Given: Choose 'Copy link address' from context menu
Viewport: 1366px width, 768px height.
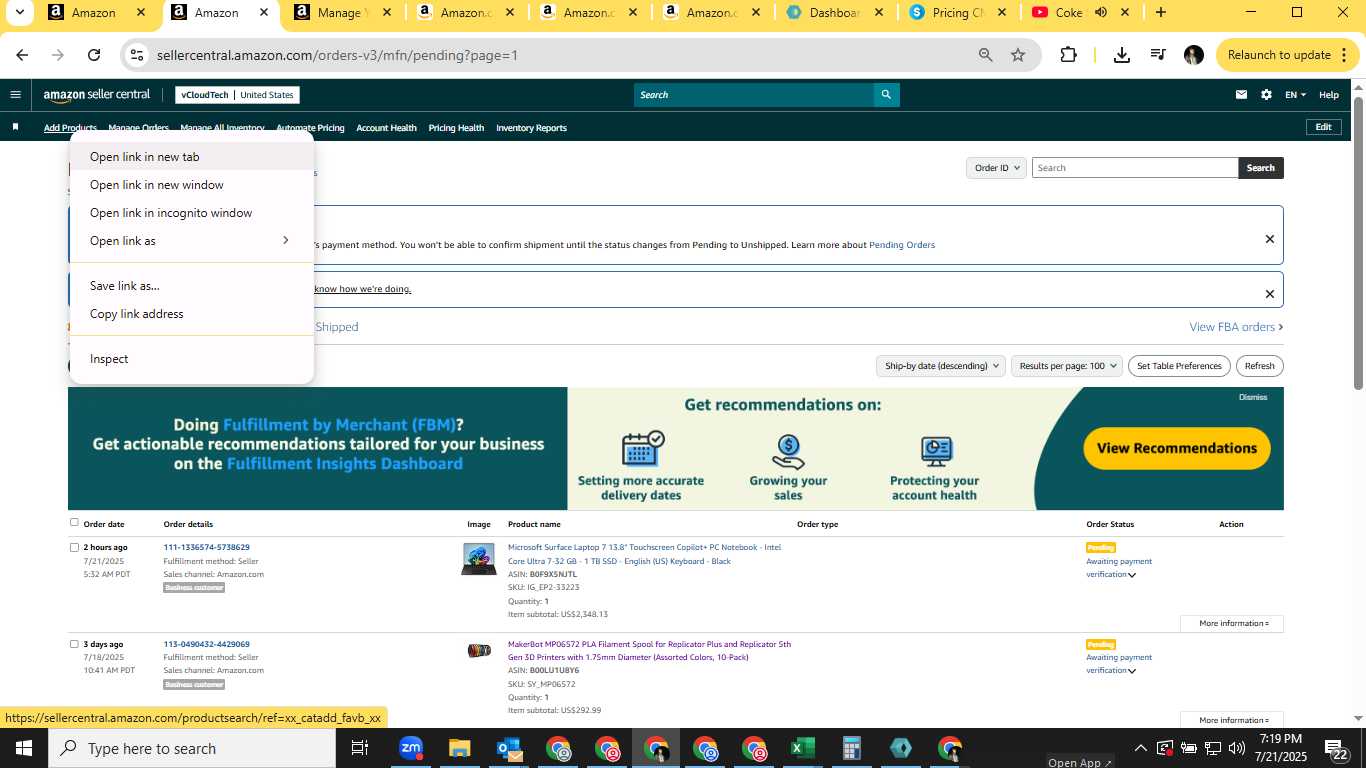Looking at the screenshot, I should coord(192,314).
